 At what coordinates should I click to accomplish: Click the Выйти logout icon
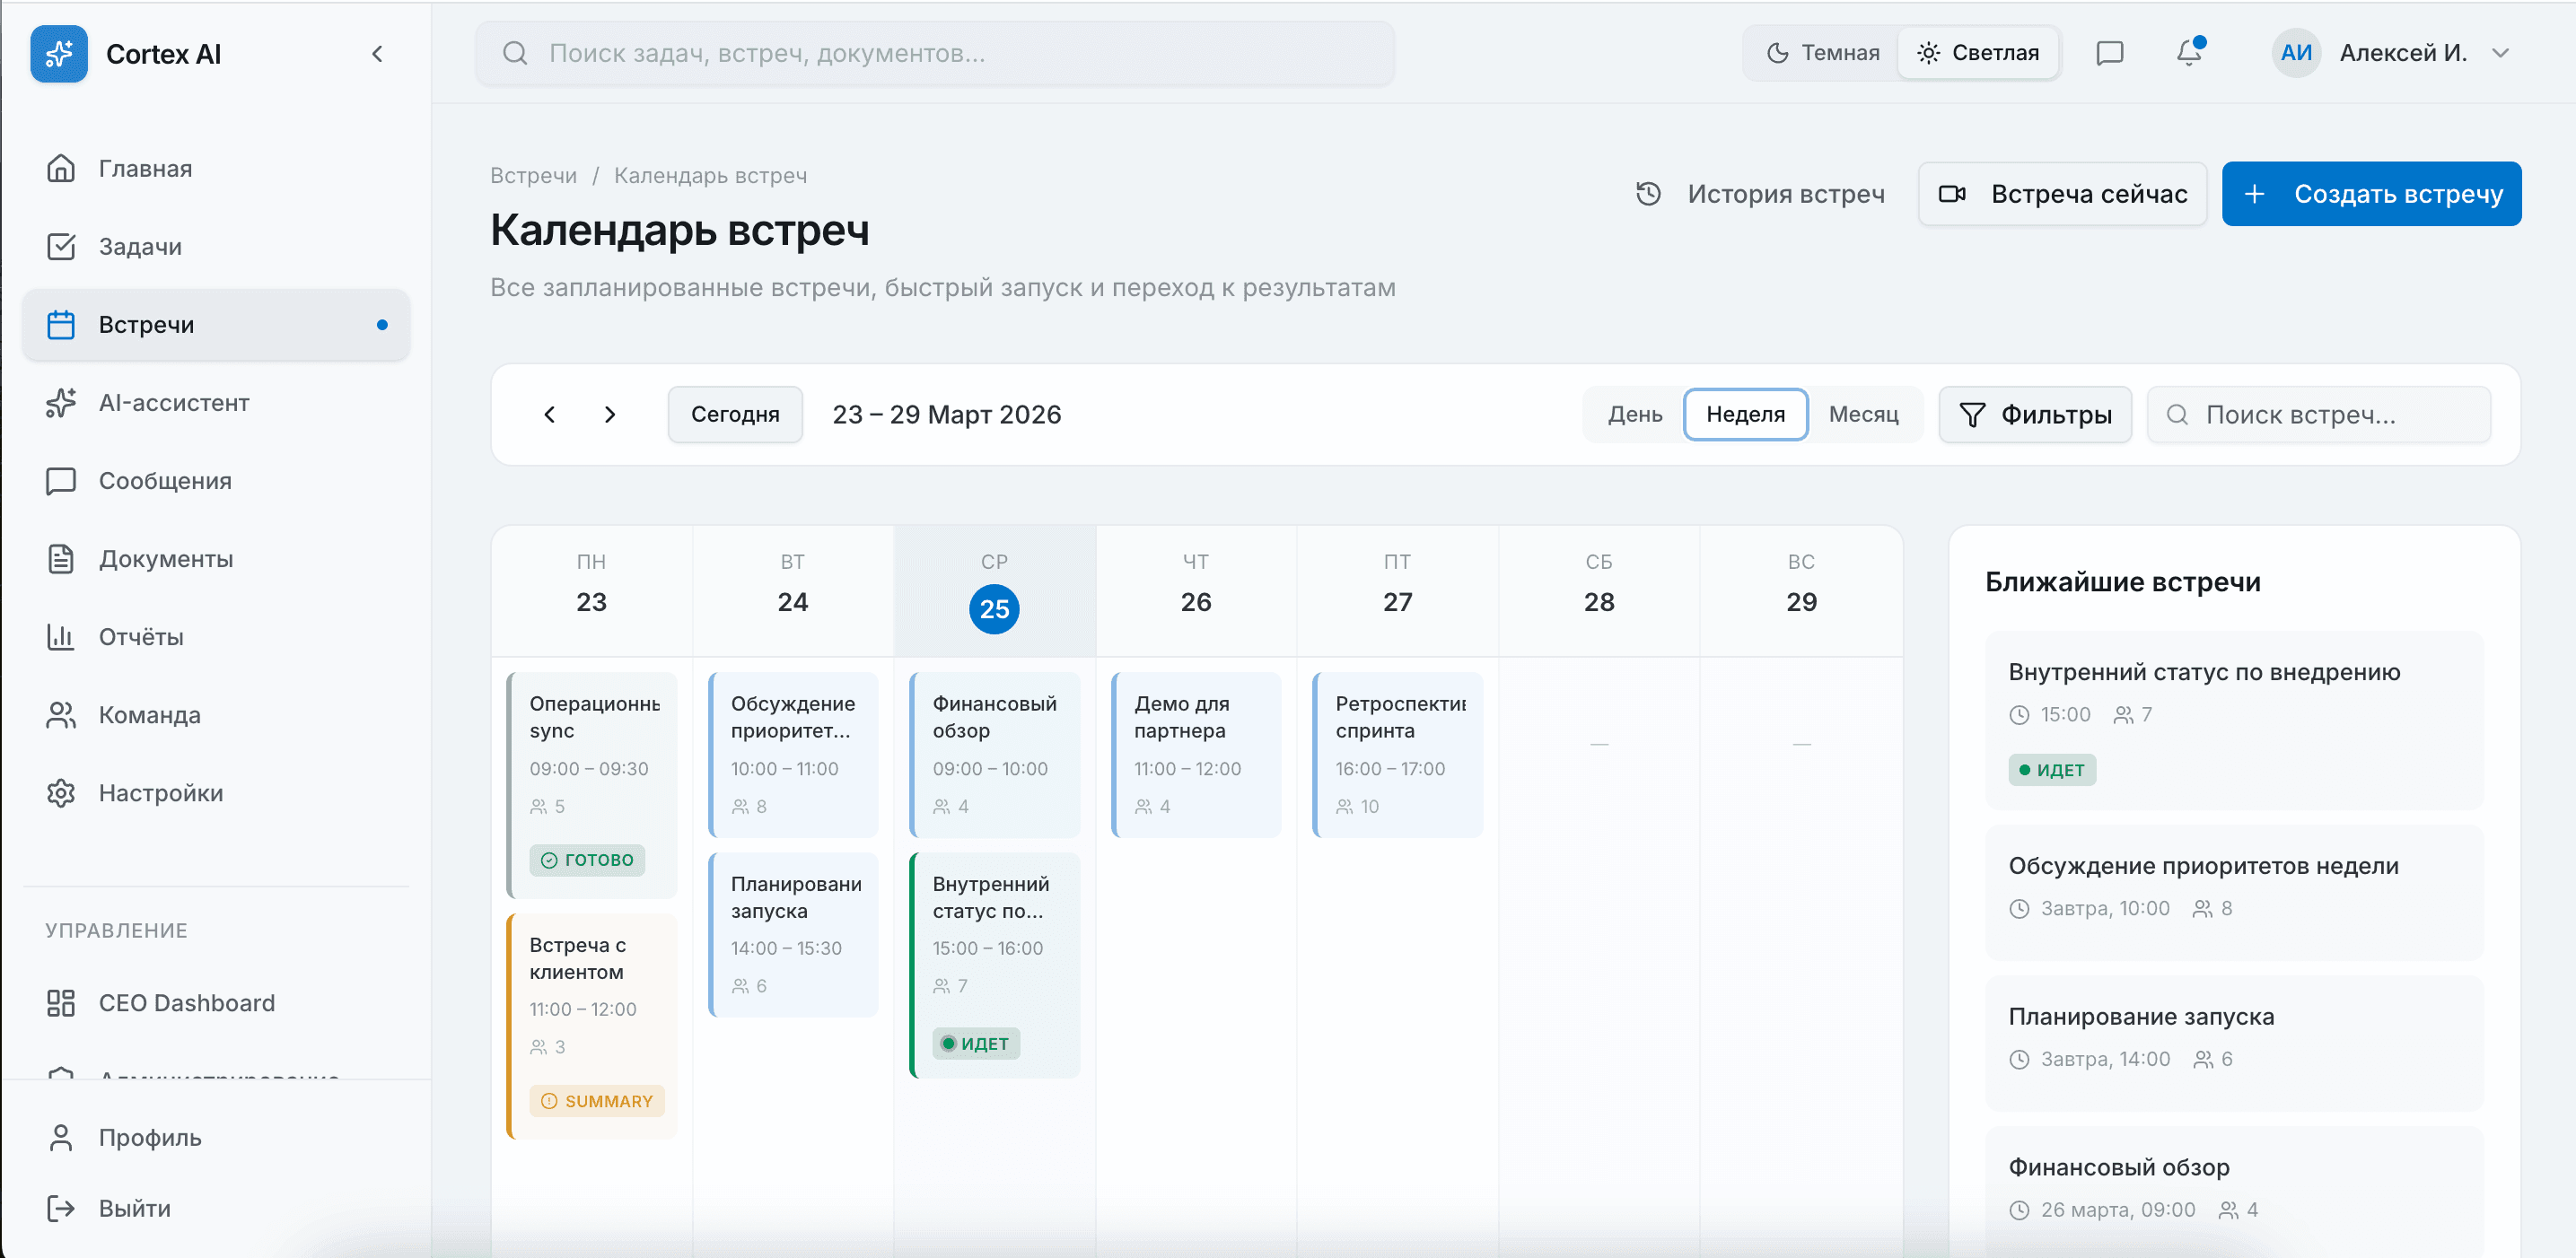point(61,1208)
